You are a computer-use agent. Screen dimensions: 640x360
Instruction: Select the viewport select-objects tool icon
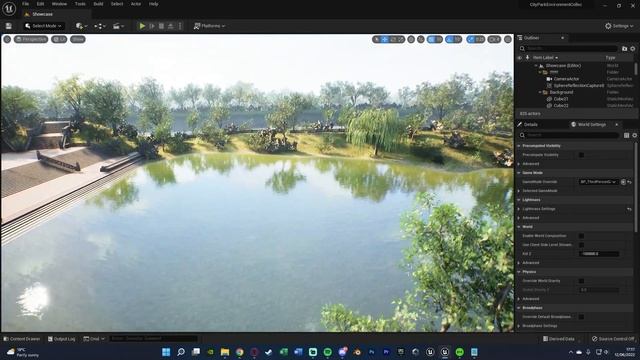376,39
